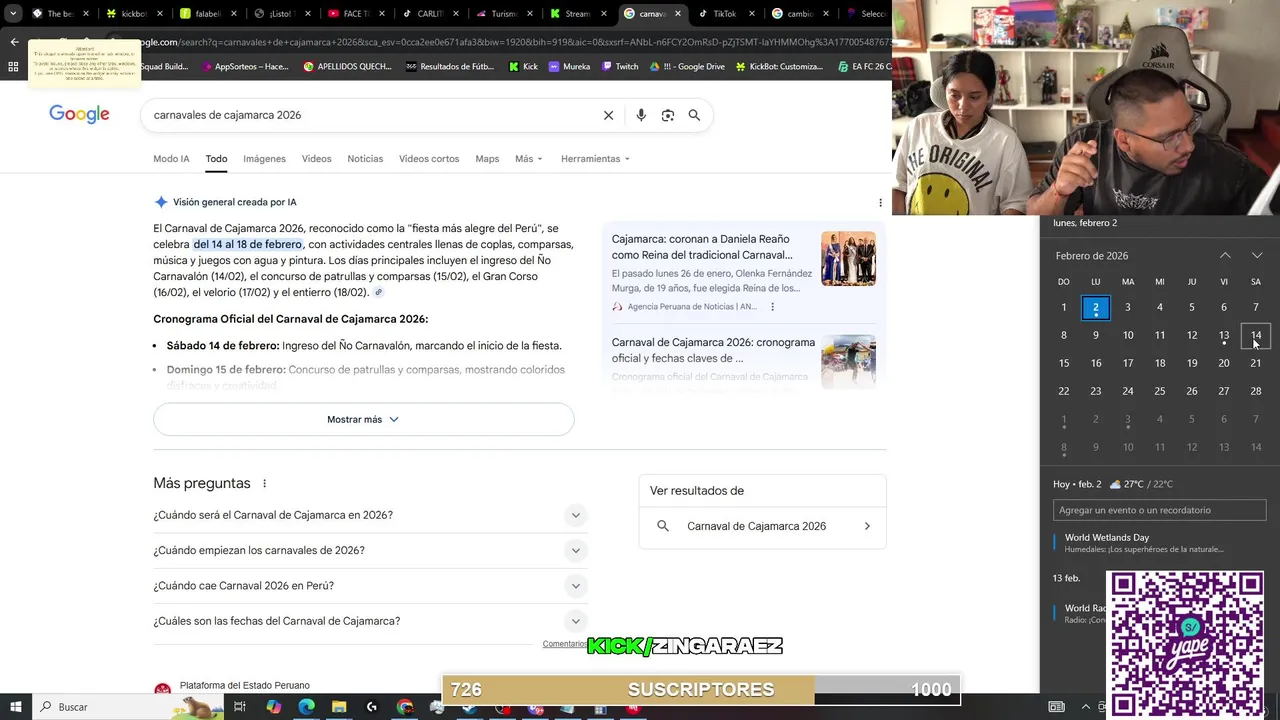1280x720 pixels.
Task: Click the Google search text field
Action: [370, 115]
